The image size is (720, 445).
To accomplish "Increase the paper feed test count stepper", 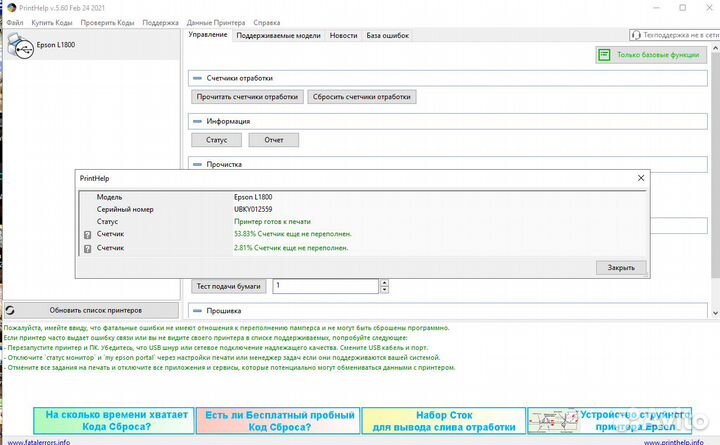I will tap(384, 282).
